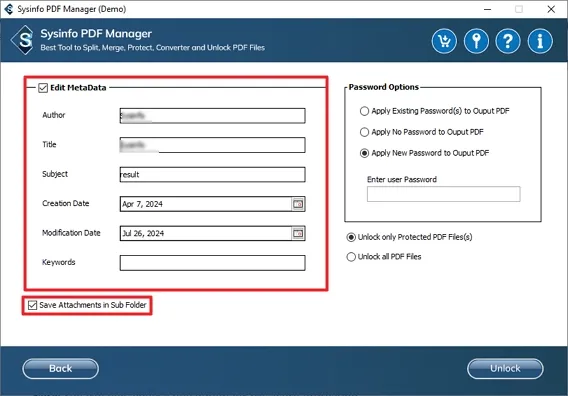568x396 pixels.
Task: Show the about info icon
Action: 540,41
